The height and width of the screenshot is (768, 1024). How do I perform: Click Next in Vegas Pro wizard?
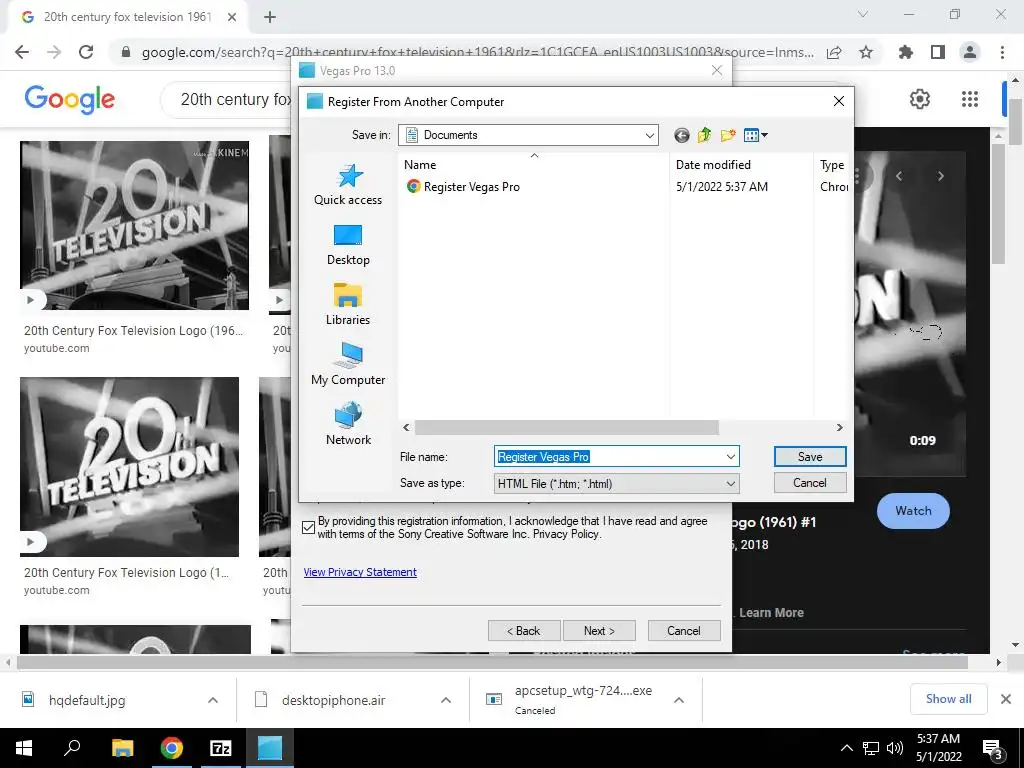point(599,631)
